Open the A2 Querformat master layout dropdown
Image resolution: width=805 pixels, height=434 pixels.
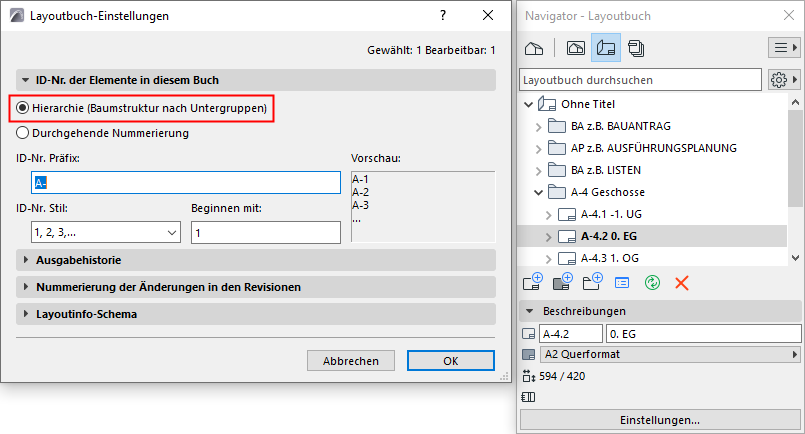pos(670,354)
